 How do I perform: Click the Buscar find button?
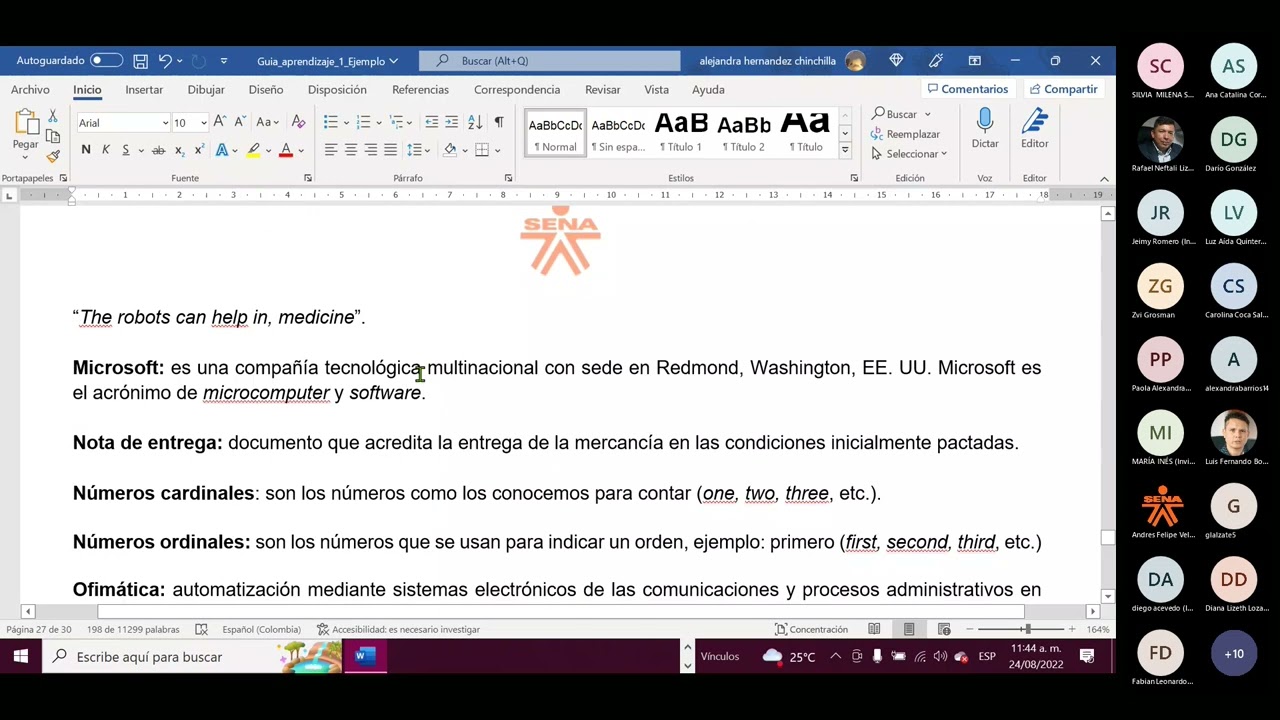click(x=894, y=114)
